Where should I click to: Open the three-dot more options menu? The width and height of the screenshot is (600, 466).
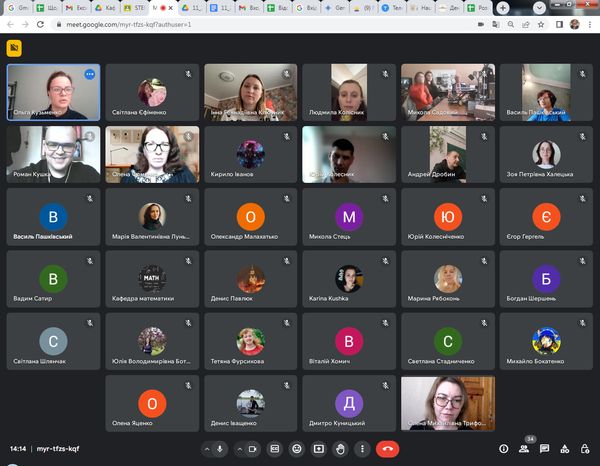tap(362, 449)
